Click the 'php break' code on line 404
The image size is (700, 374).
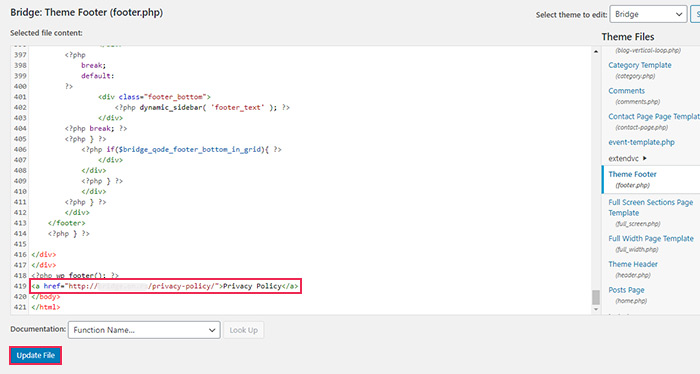[96, 129]
